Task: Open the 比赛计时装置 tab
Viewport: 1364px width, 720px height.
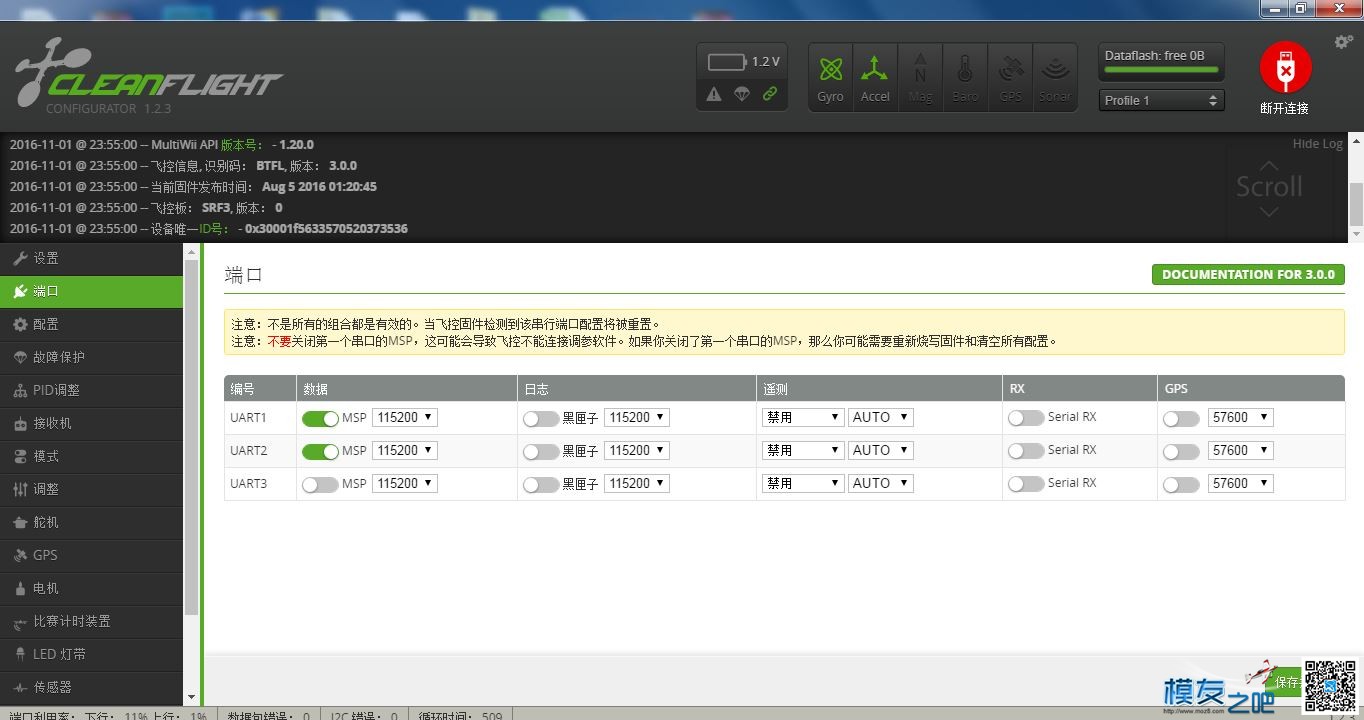Action: [x=92, y=621]
